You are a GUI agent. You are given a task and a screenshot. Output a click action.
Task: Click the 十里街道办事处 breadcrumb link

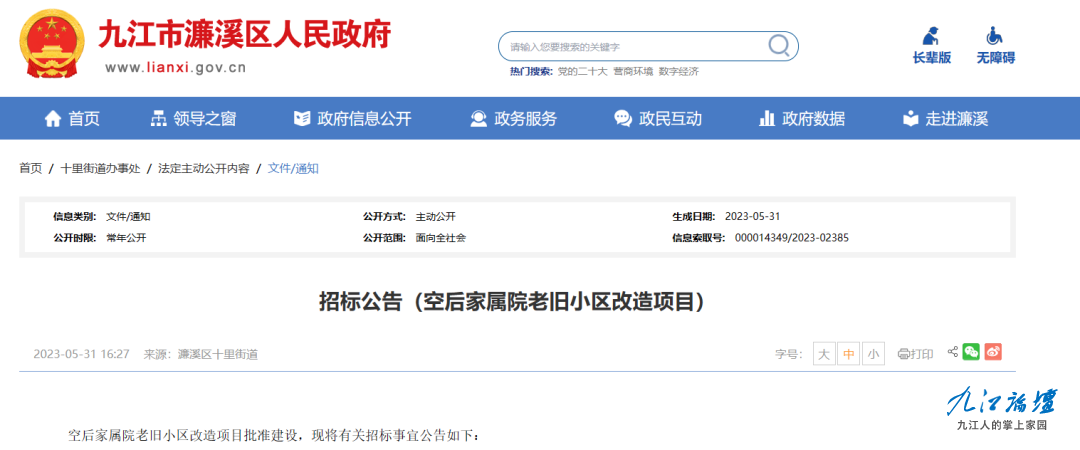(x=101, y=169)
